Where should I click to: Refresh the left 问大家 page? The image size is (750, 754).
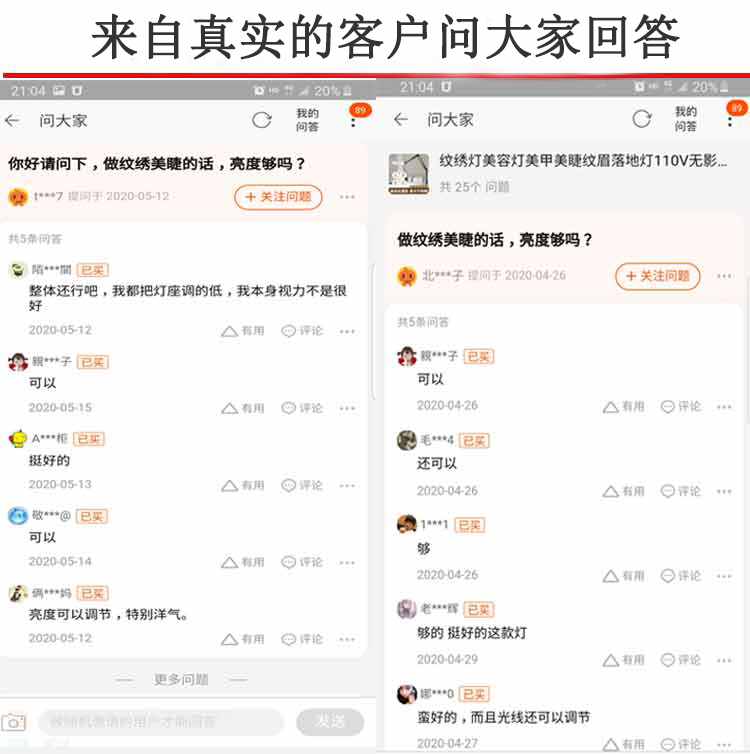click(262, 120)
